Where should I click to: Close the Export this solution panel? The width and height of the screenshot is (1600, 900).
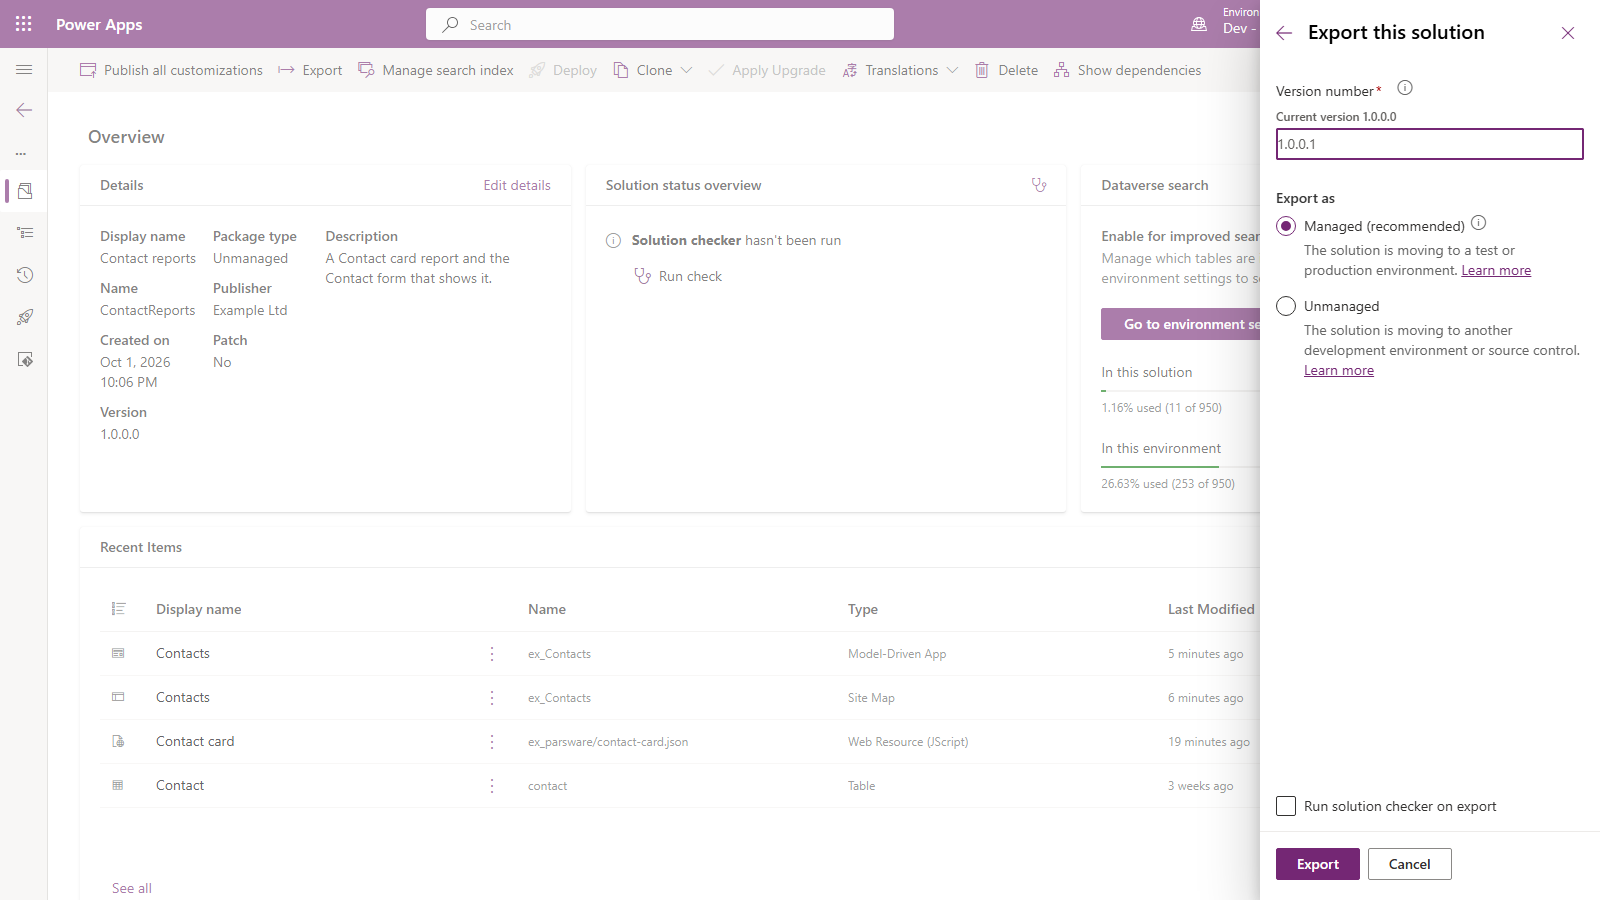click(x=1568, y=33)
